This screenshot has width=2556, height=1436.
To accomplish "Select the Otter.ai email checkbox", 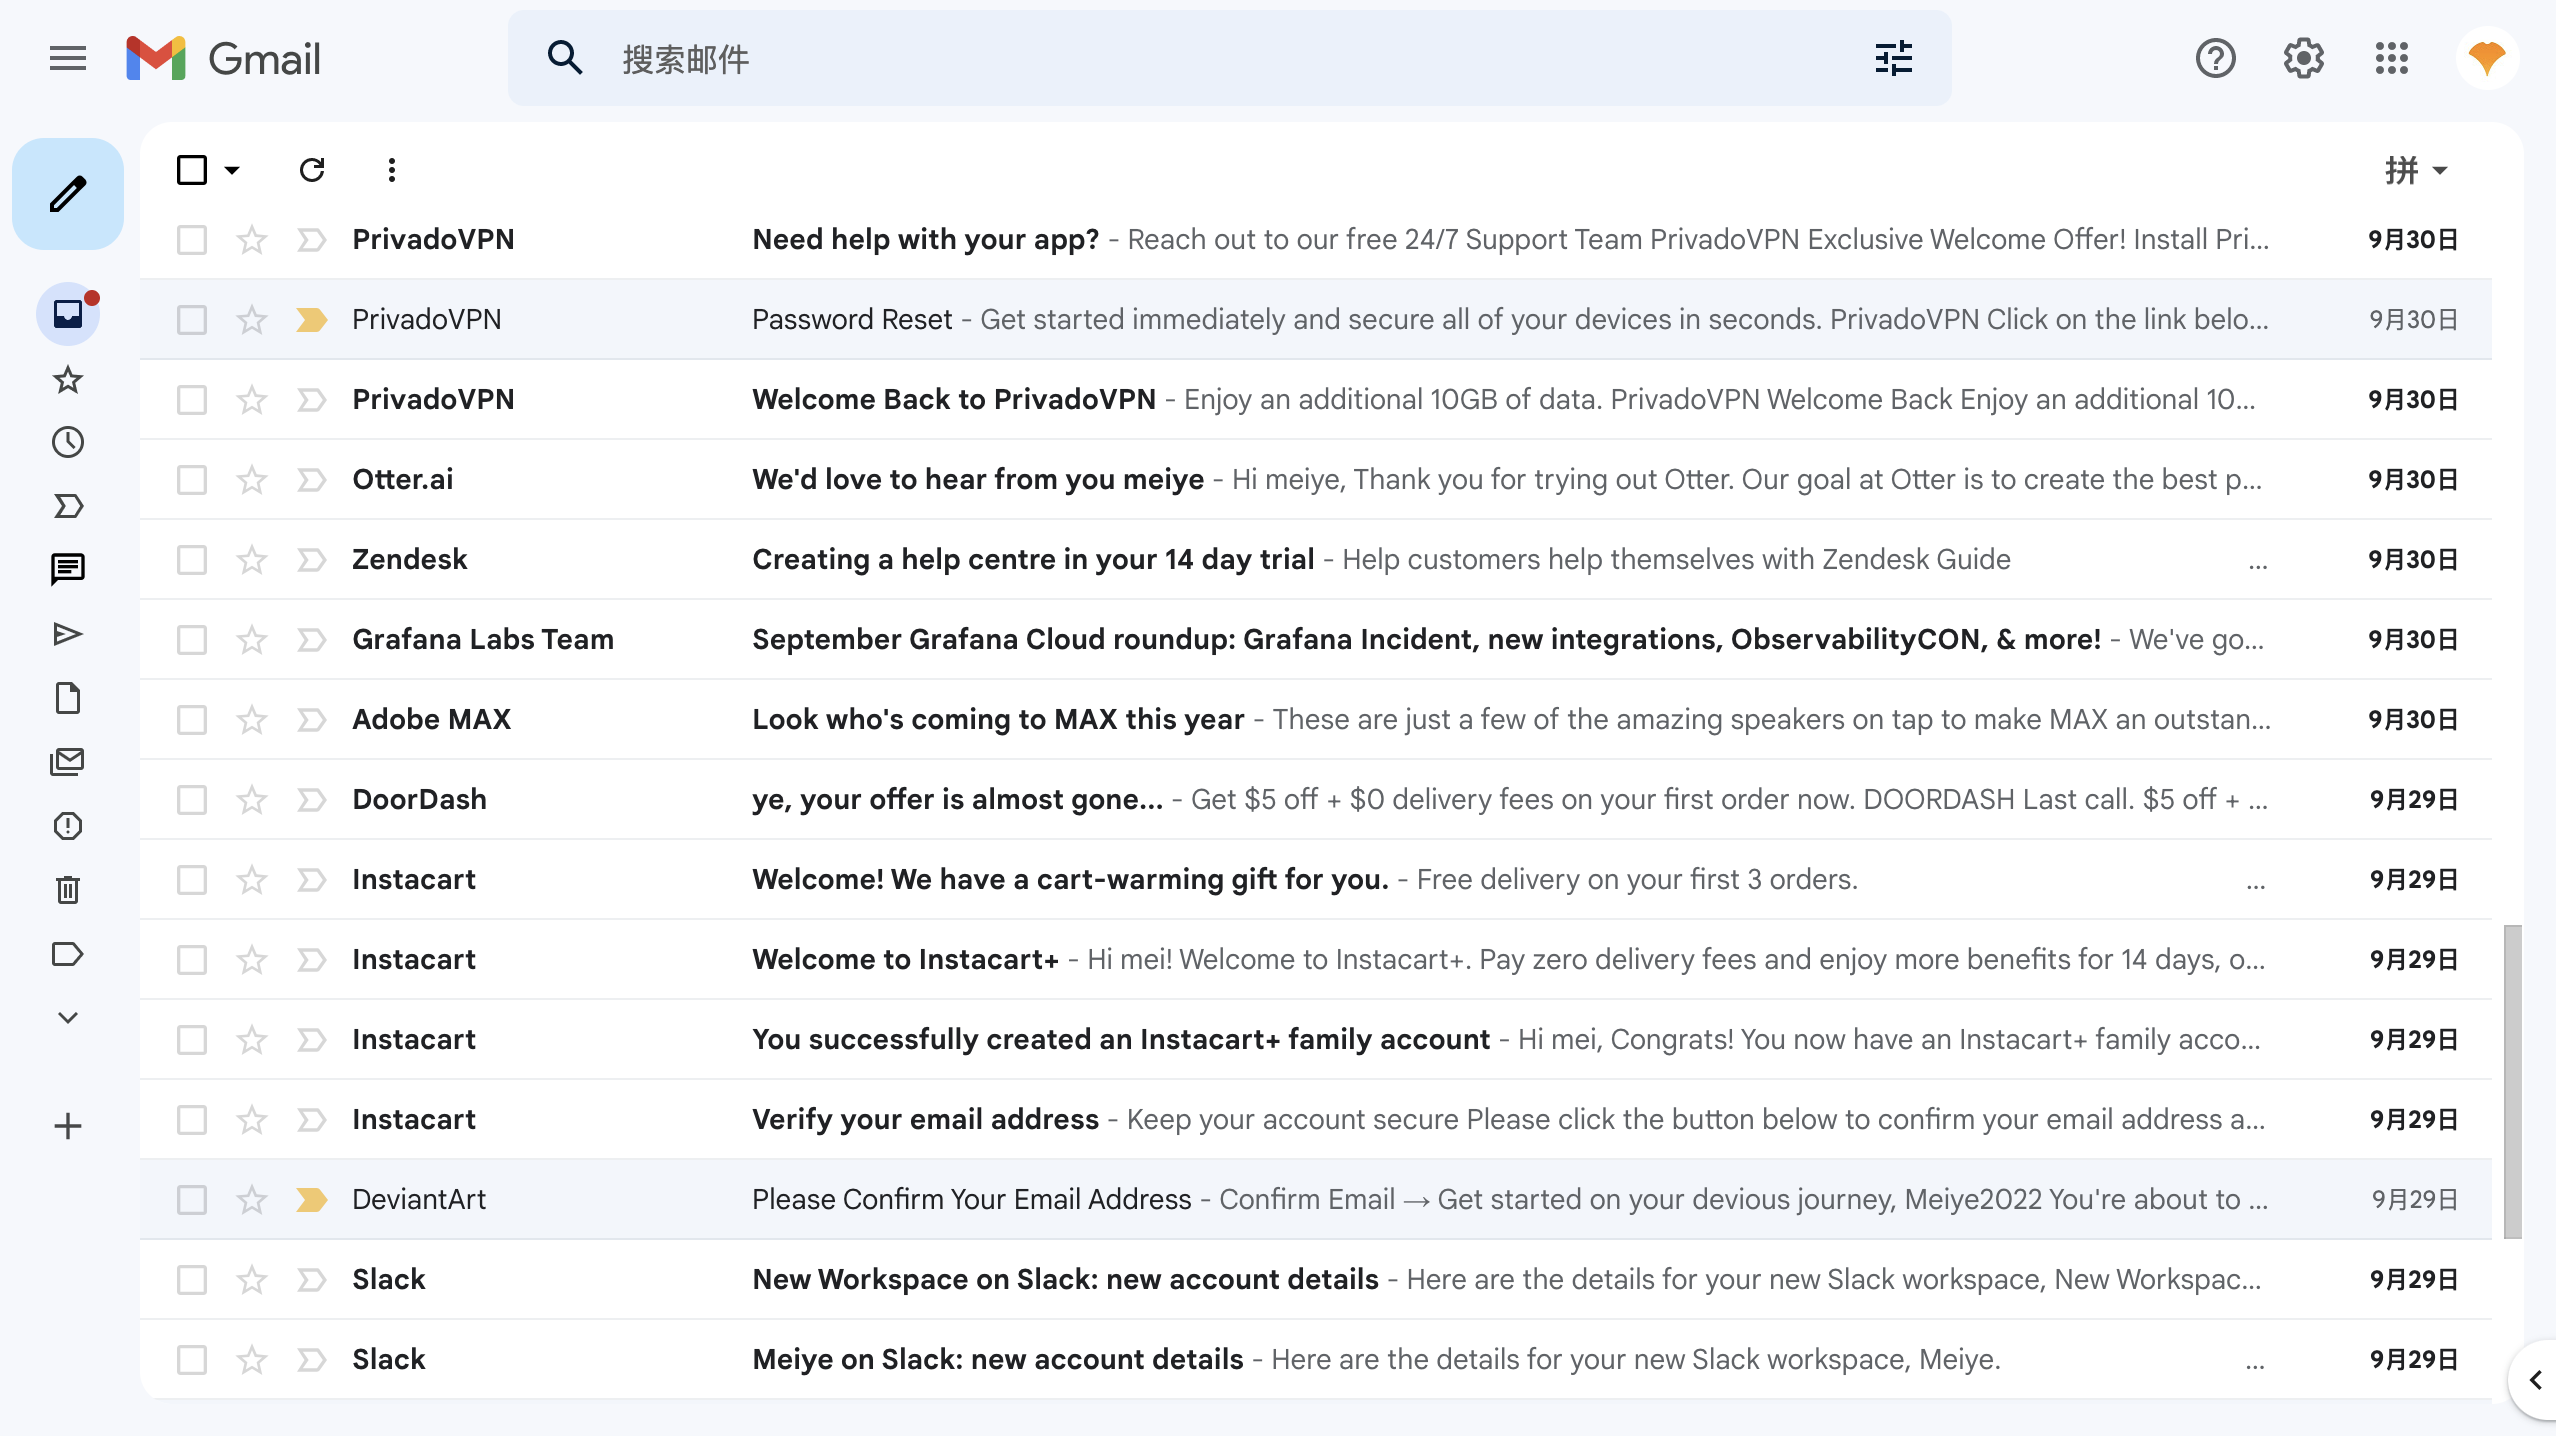I will 192,479.
